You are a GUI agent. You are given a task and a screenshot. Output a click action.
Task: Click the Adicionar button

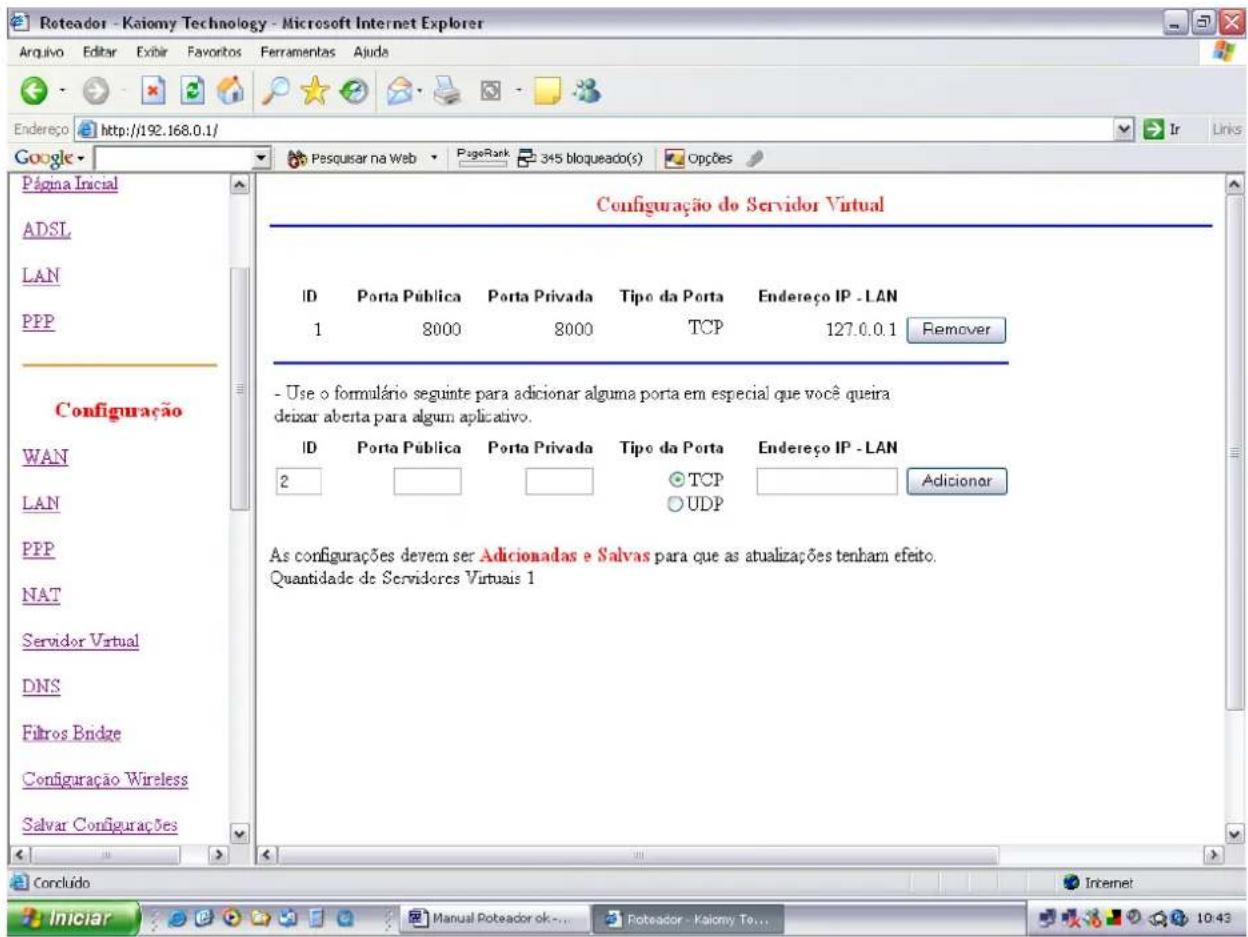coord(955,481)
